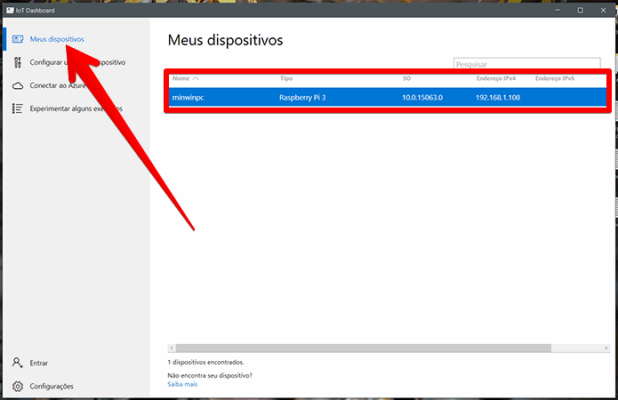This screenshot has width=618, height=400.
Task: Click the Raspberry Pi 3 type cell
Action: (x=302, y=97)
